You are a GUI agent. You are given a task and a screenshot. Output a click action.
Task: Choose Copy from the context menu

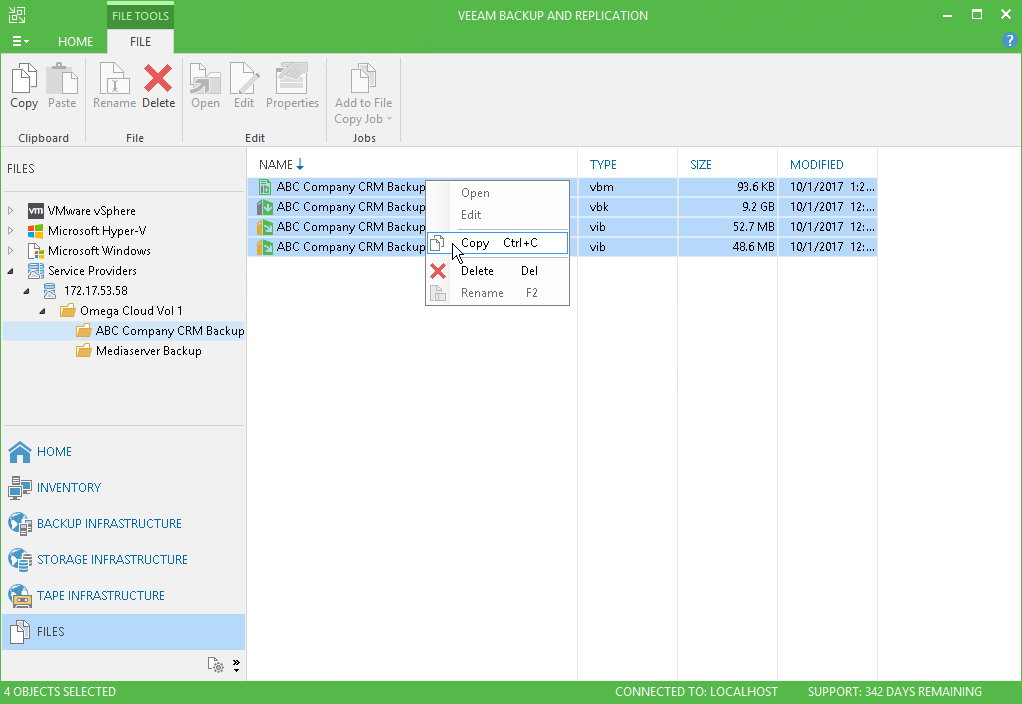pyautogui.click(x=497, y=243)
